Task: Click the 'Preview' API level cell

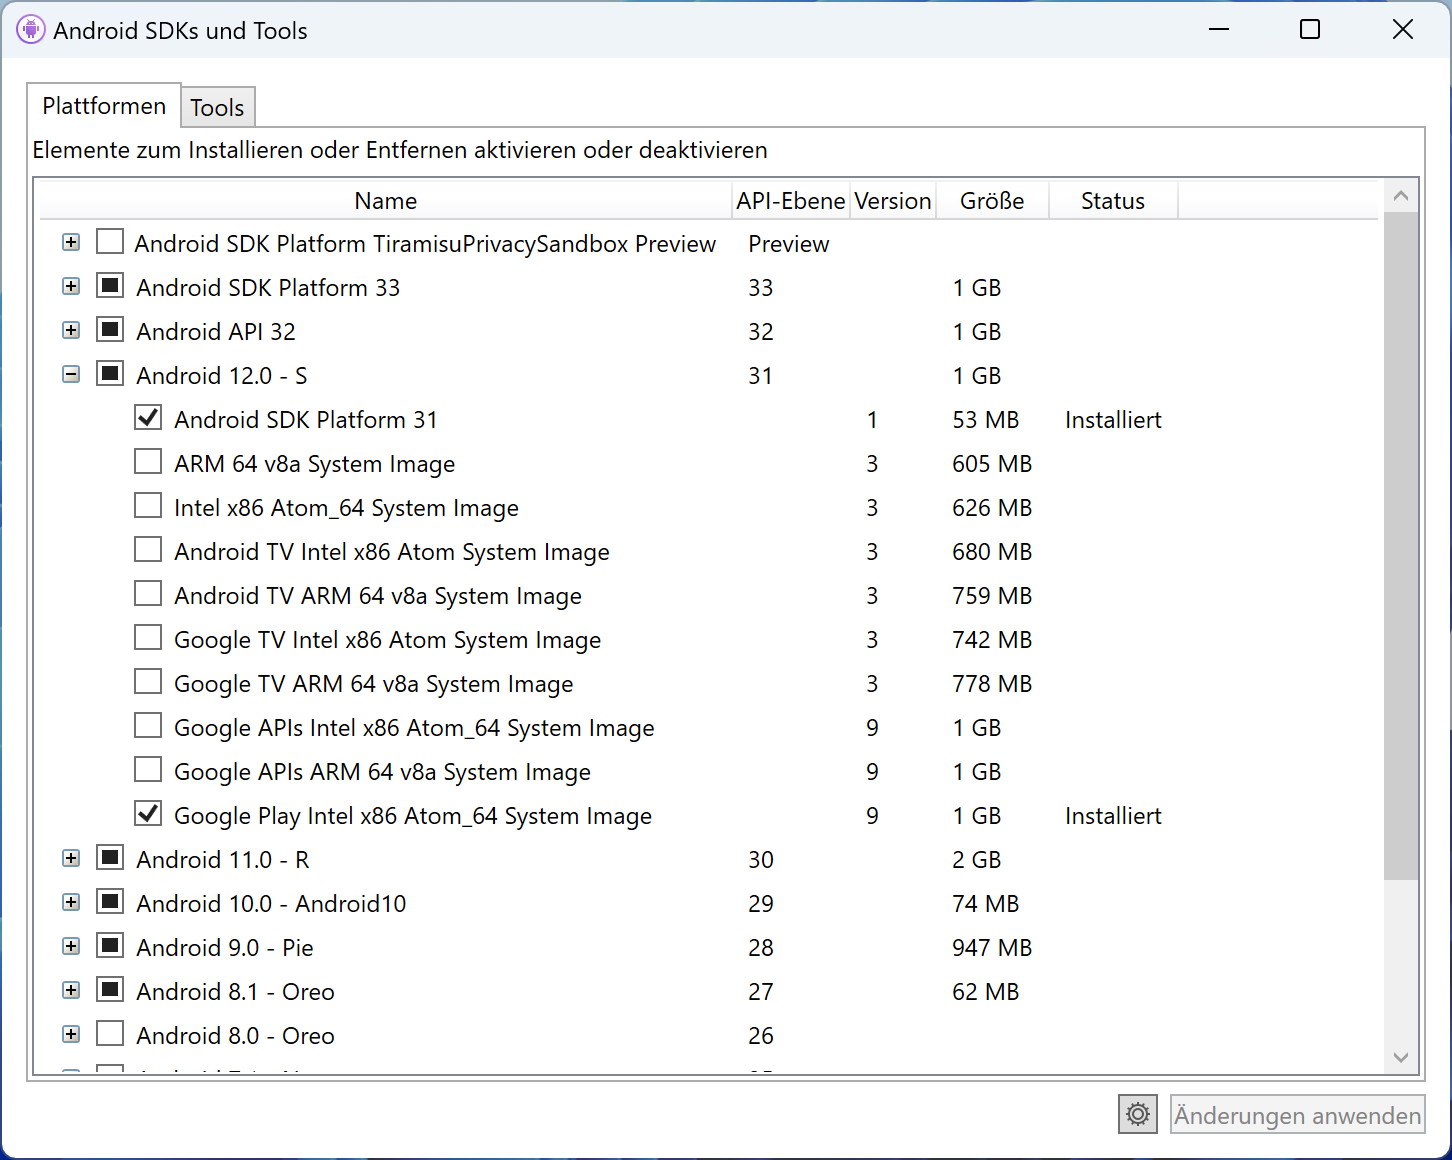Action: click(x=789, y=244)
